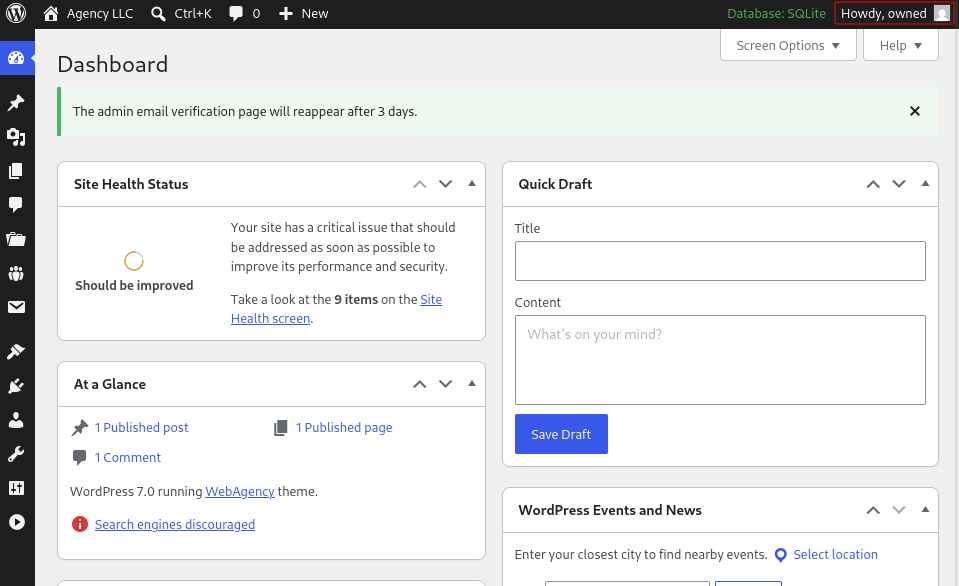Click into the Quick Draft Title field

[x=720, y=261]
